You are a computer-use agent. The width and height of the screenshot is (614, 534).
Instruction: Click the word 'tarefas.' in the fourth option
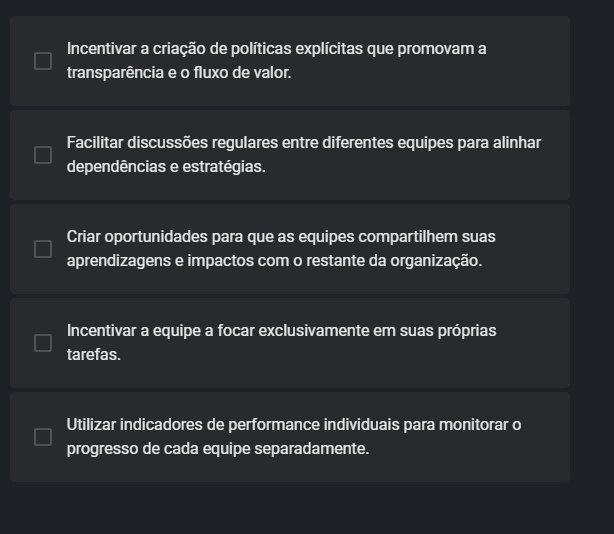(x=94, y=355)
